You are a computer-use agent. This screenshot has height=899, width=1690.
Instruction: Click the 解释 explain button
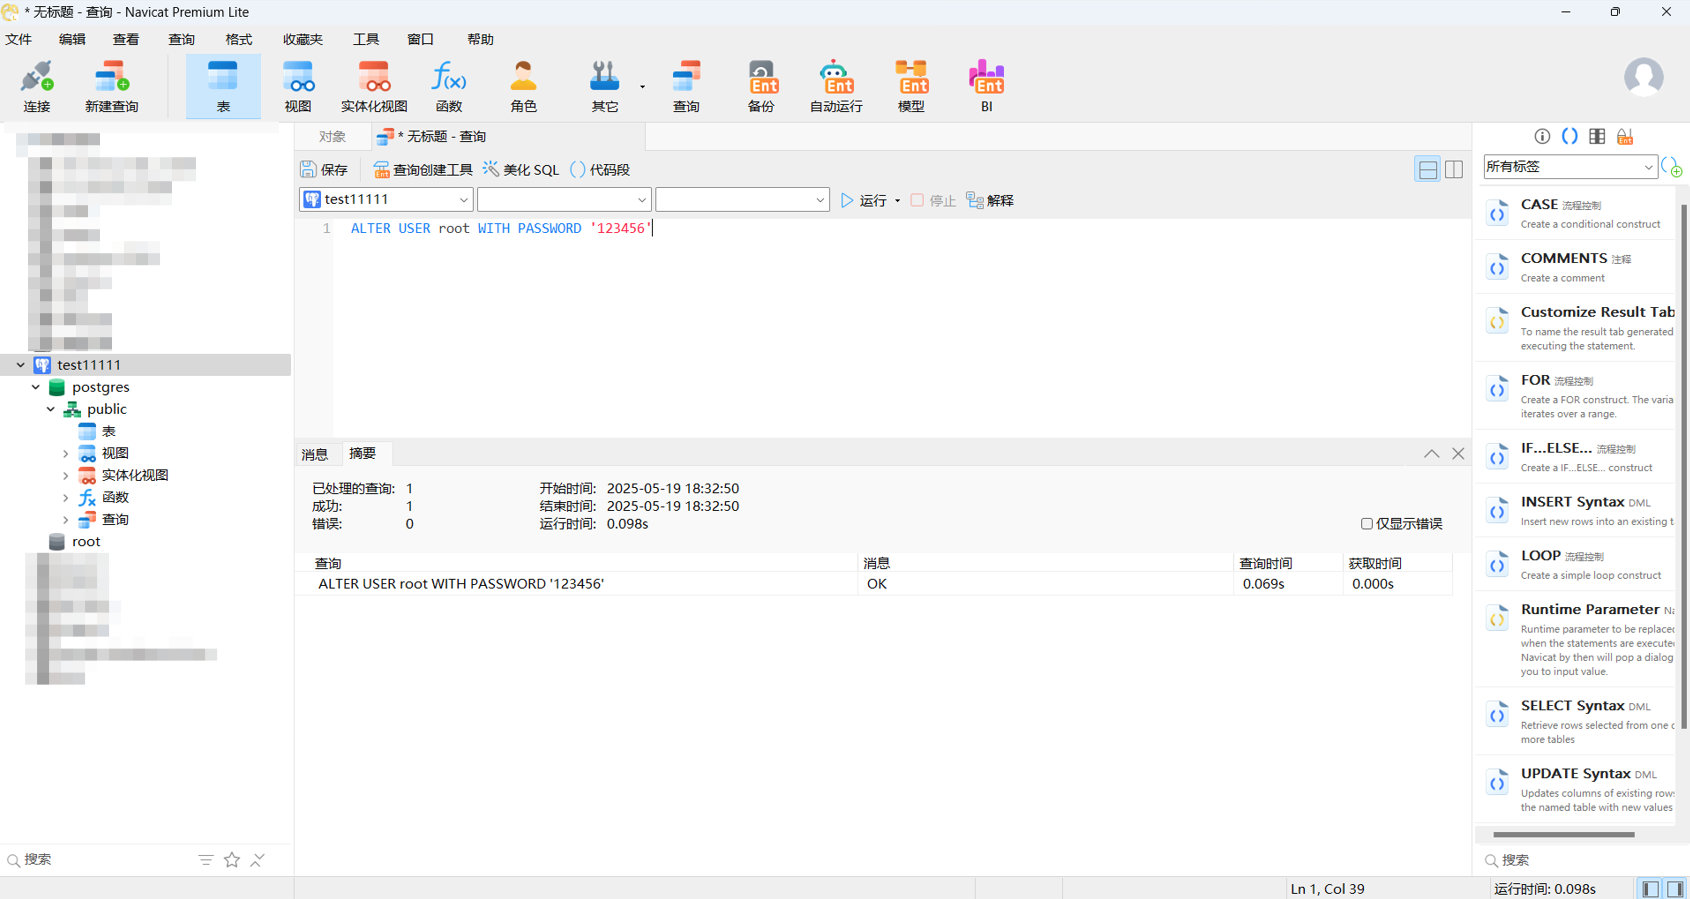coord(990,201)
